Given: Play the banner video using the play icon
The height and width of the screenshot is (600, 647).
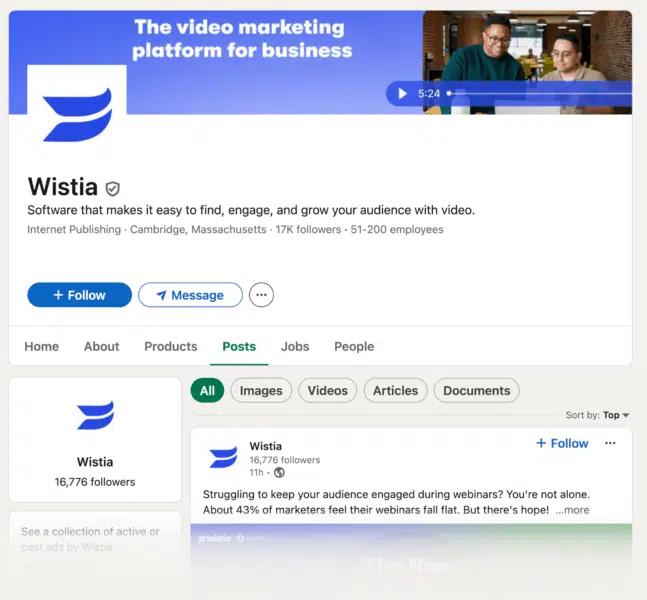Looking at the screenshot, I should coord(402,94).
